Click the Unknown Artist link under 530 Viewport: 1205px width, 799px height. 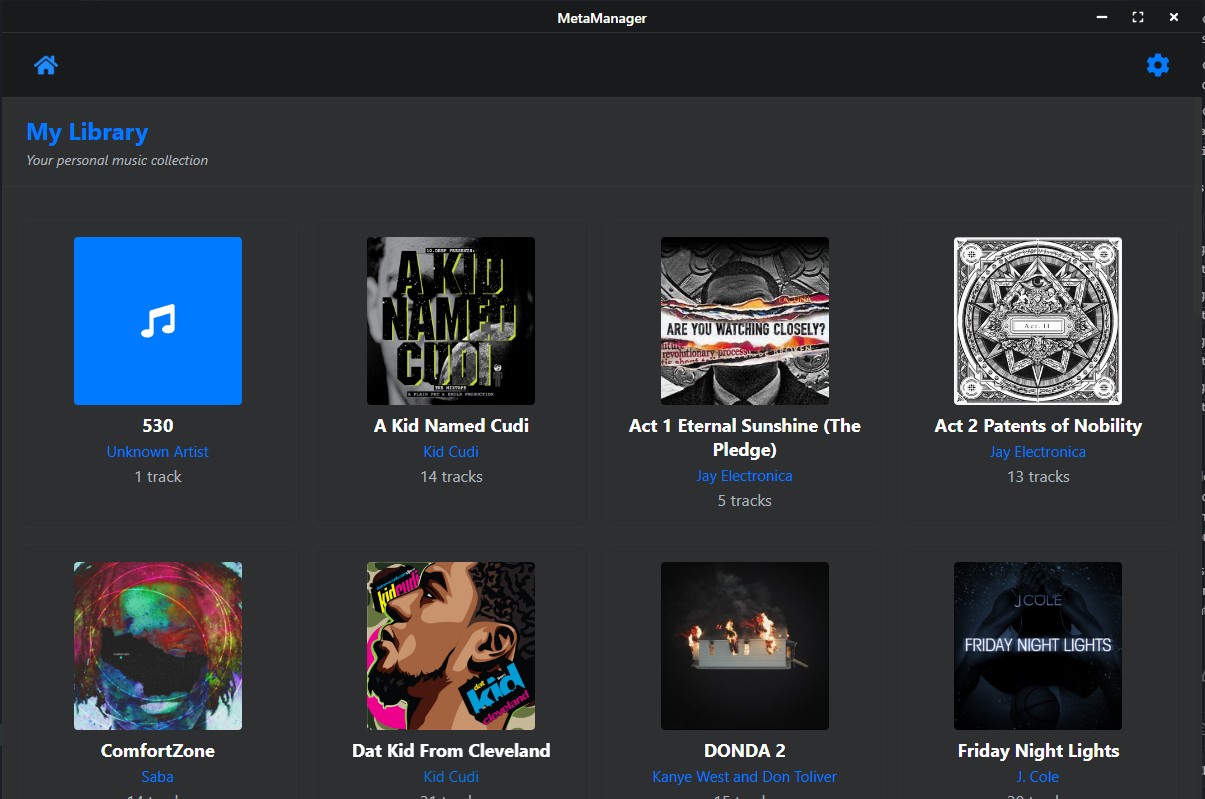pyautogui.click(x=158, y=452)
